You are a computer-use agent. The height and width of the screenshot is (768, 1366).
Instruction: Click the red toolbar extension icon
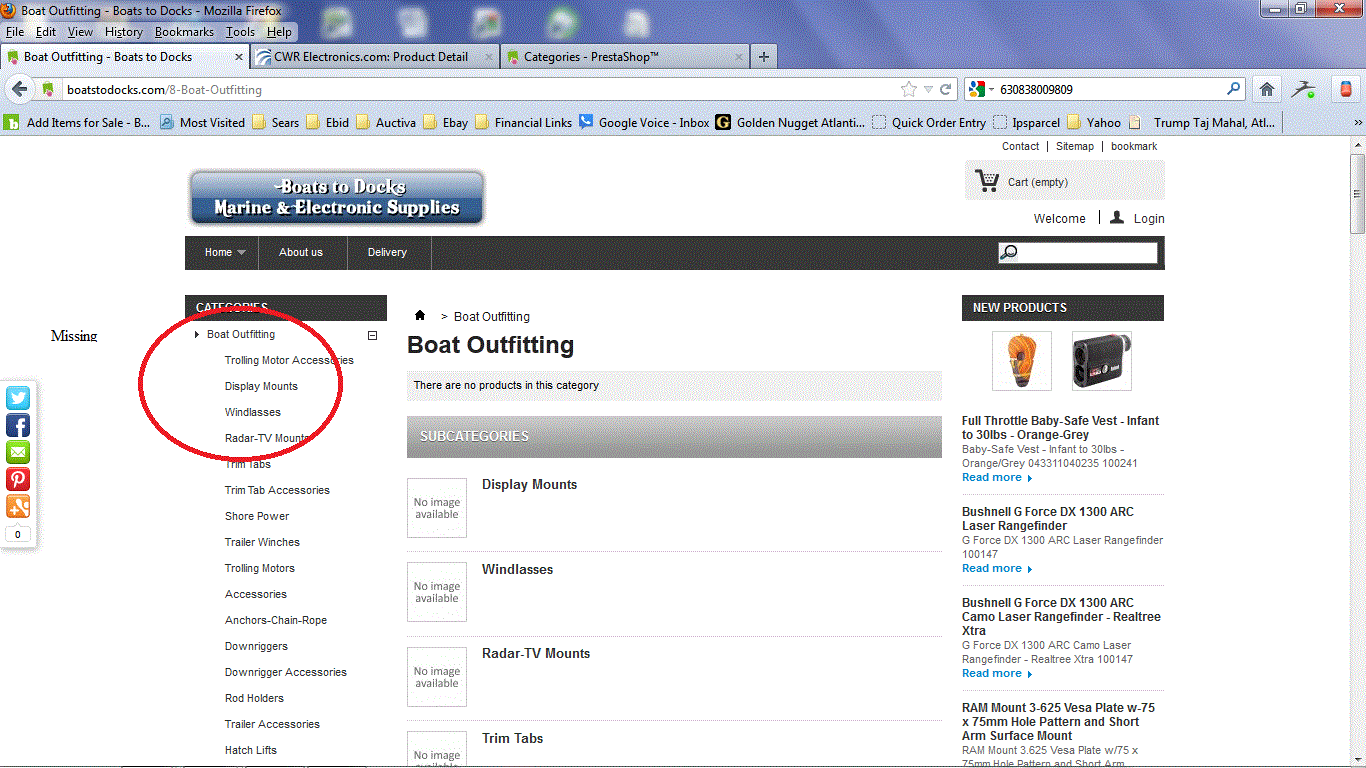1345,89
